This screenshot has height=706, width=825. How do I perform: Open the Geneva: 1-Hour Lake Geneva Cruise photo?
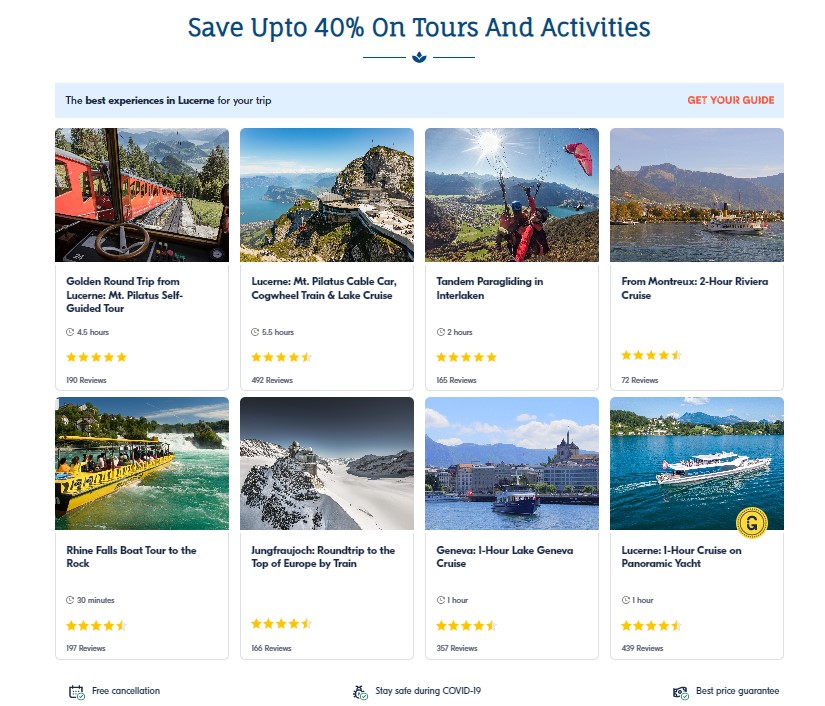(511, 462)
